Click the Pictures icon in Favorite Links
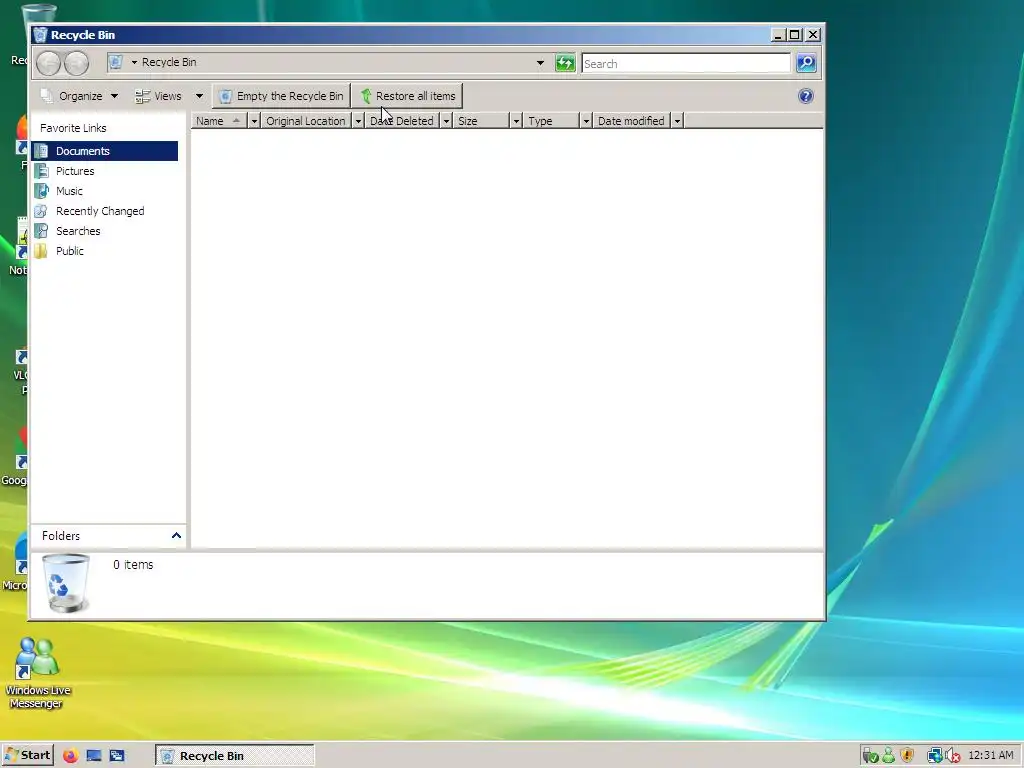Screen dimensions: 1024x768 pos(41,171)
